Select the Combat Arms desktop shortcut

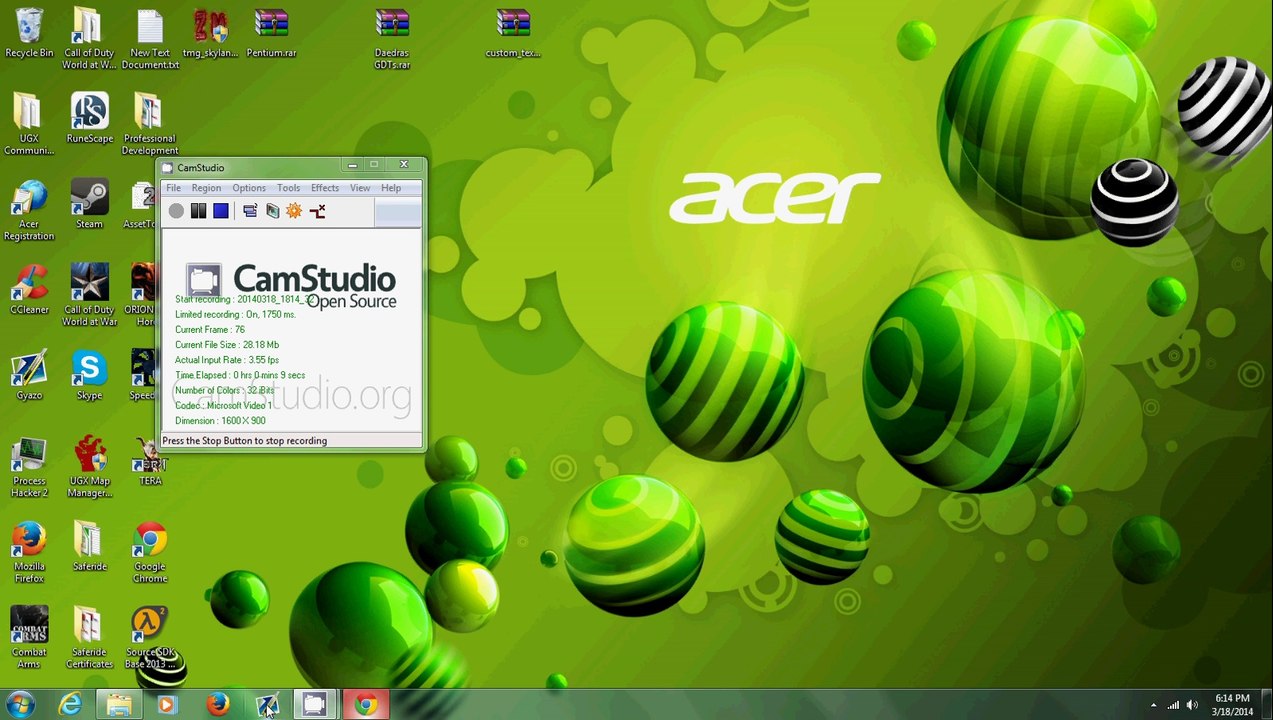click(x=29, y=638)
